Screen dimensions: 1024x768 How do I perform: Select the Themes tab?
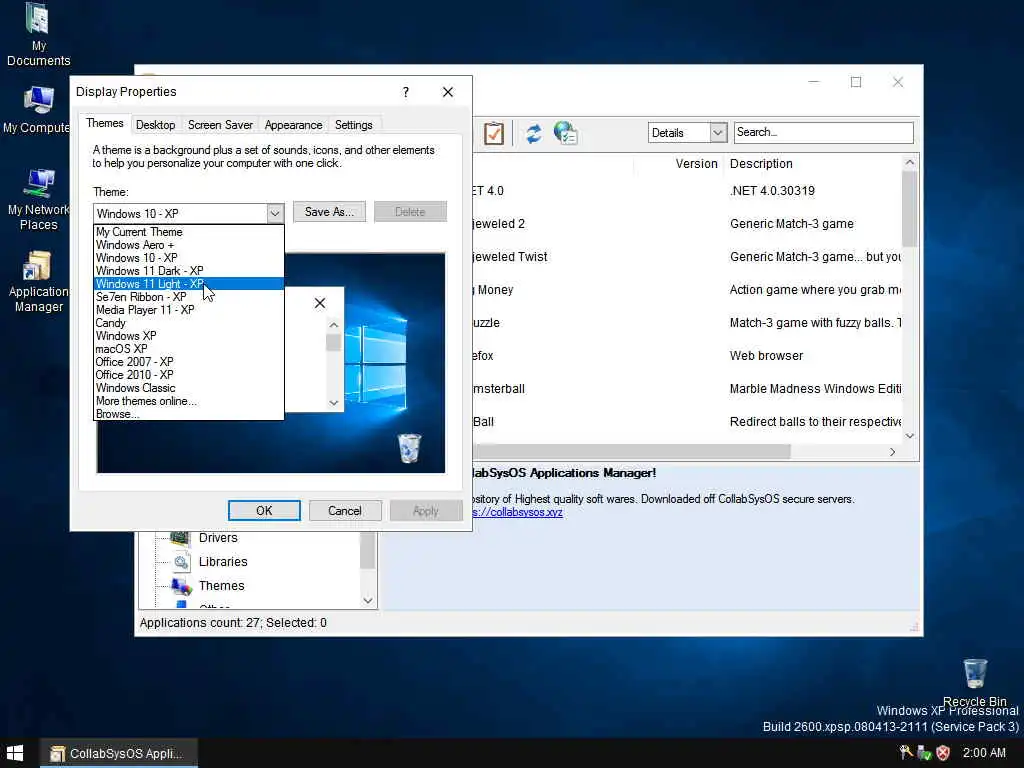pyautogui.click(x=104, y=123)
